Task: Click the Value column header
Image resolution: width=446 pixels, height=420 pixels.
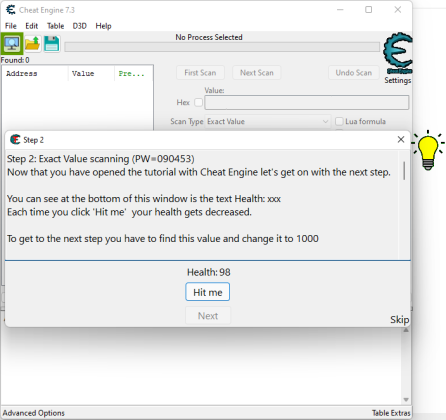Action: (91, 73)
